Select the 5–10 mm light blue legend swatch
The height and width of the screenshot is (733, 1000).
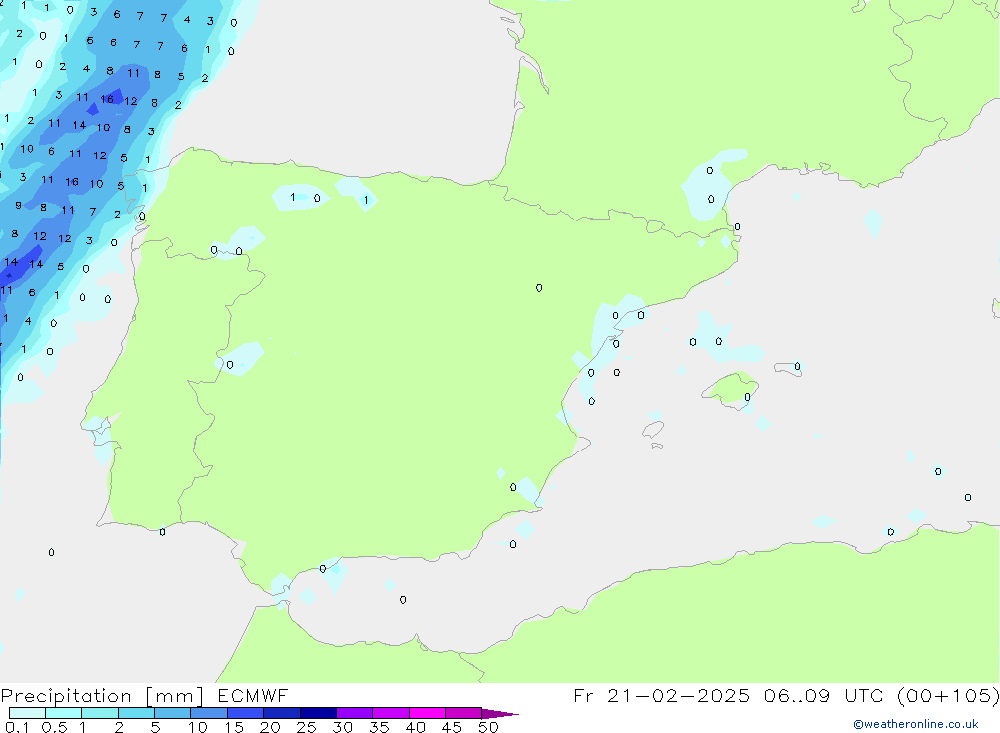coord(172,713)
